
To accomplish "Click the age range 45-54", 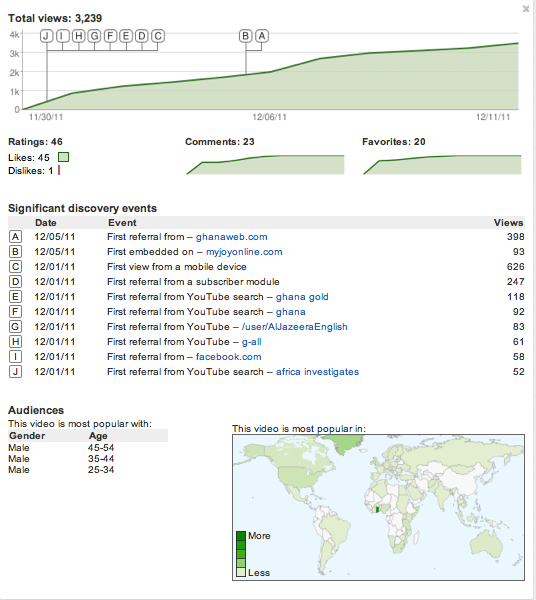I will pos(101,448).
